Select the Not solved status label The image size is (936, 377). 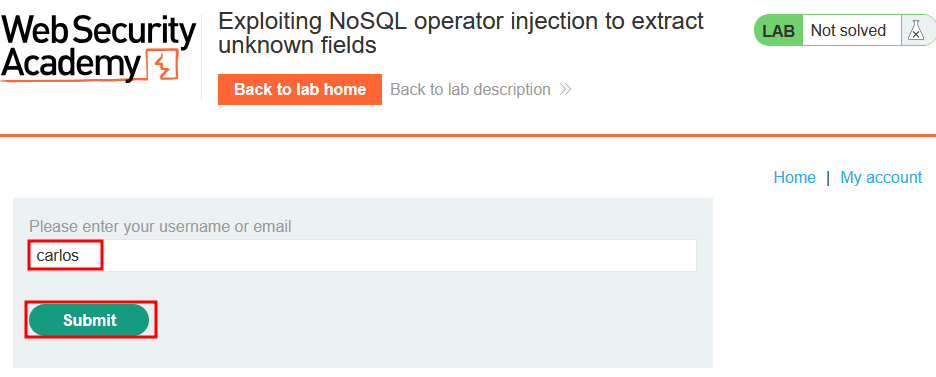pos(848,30)
